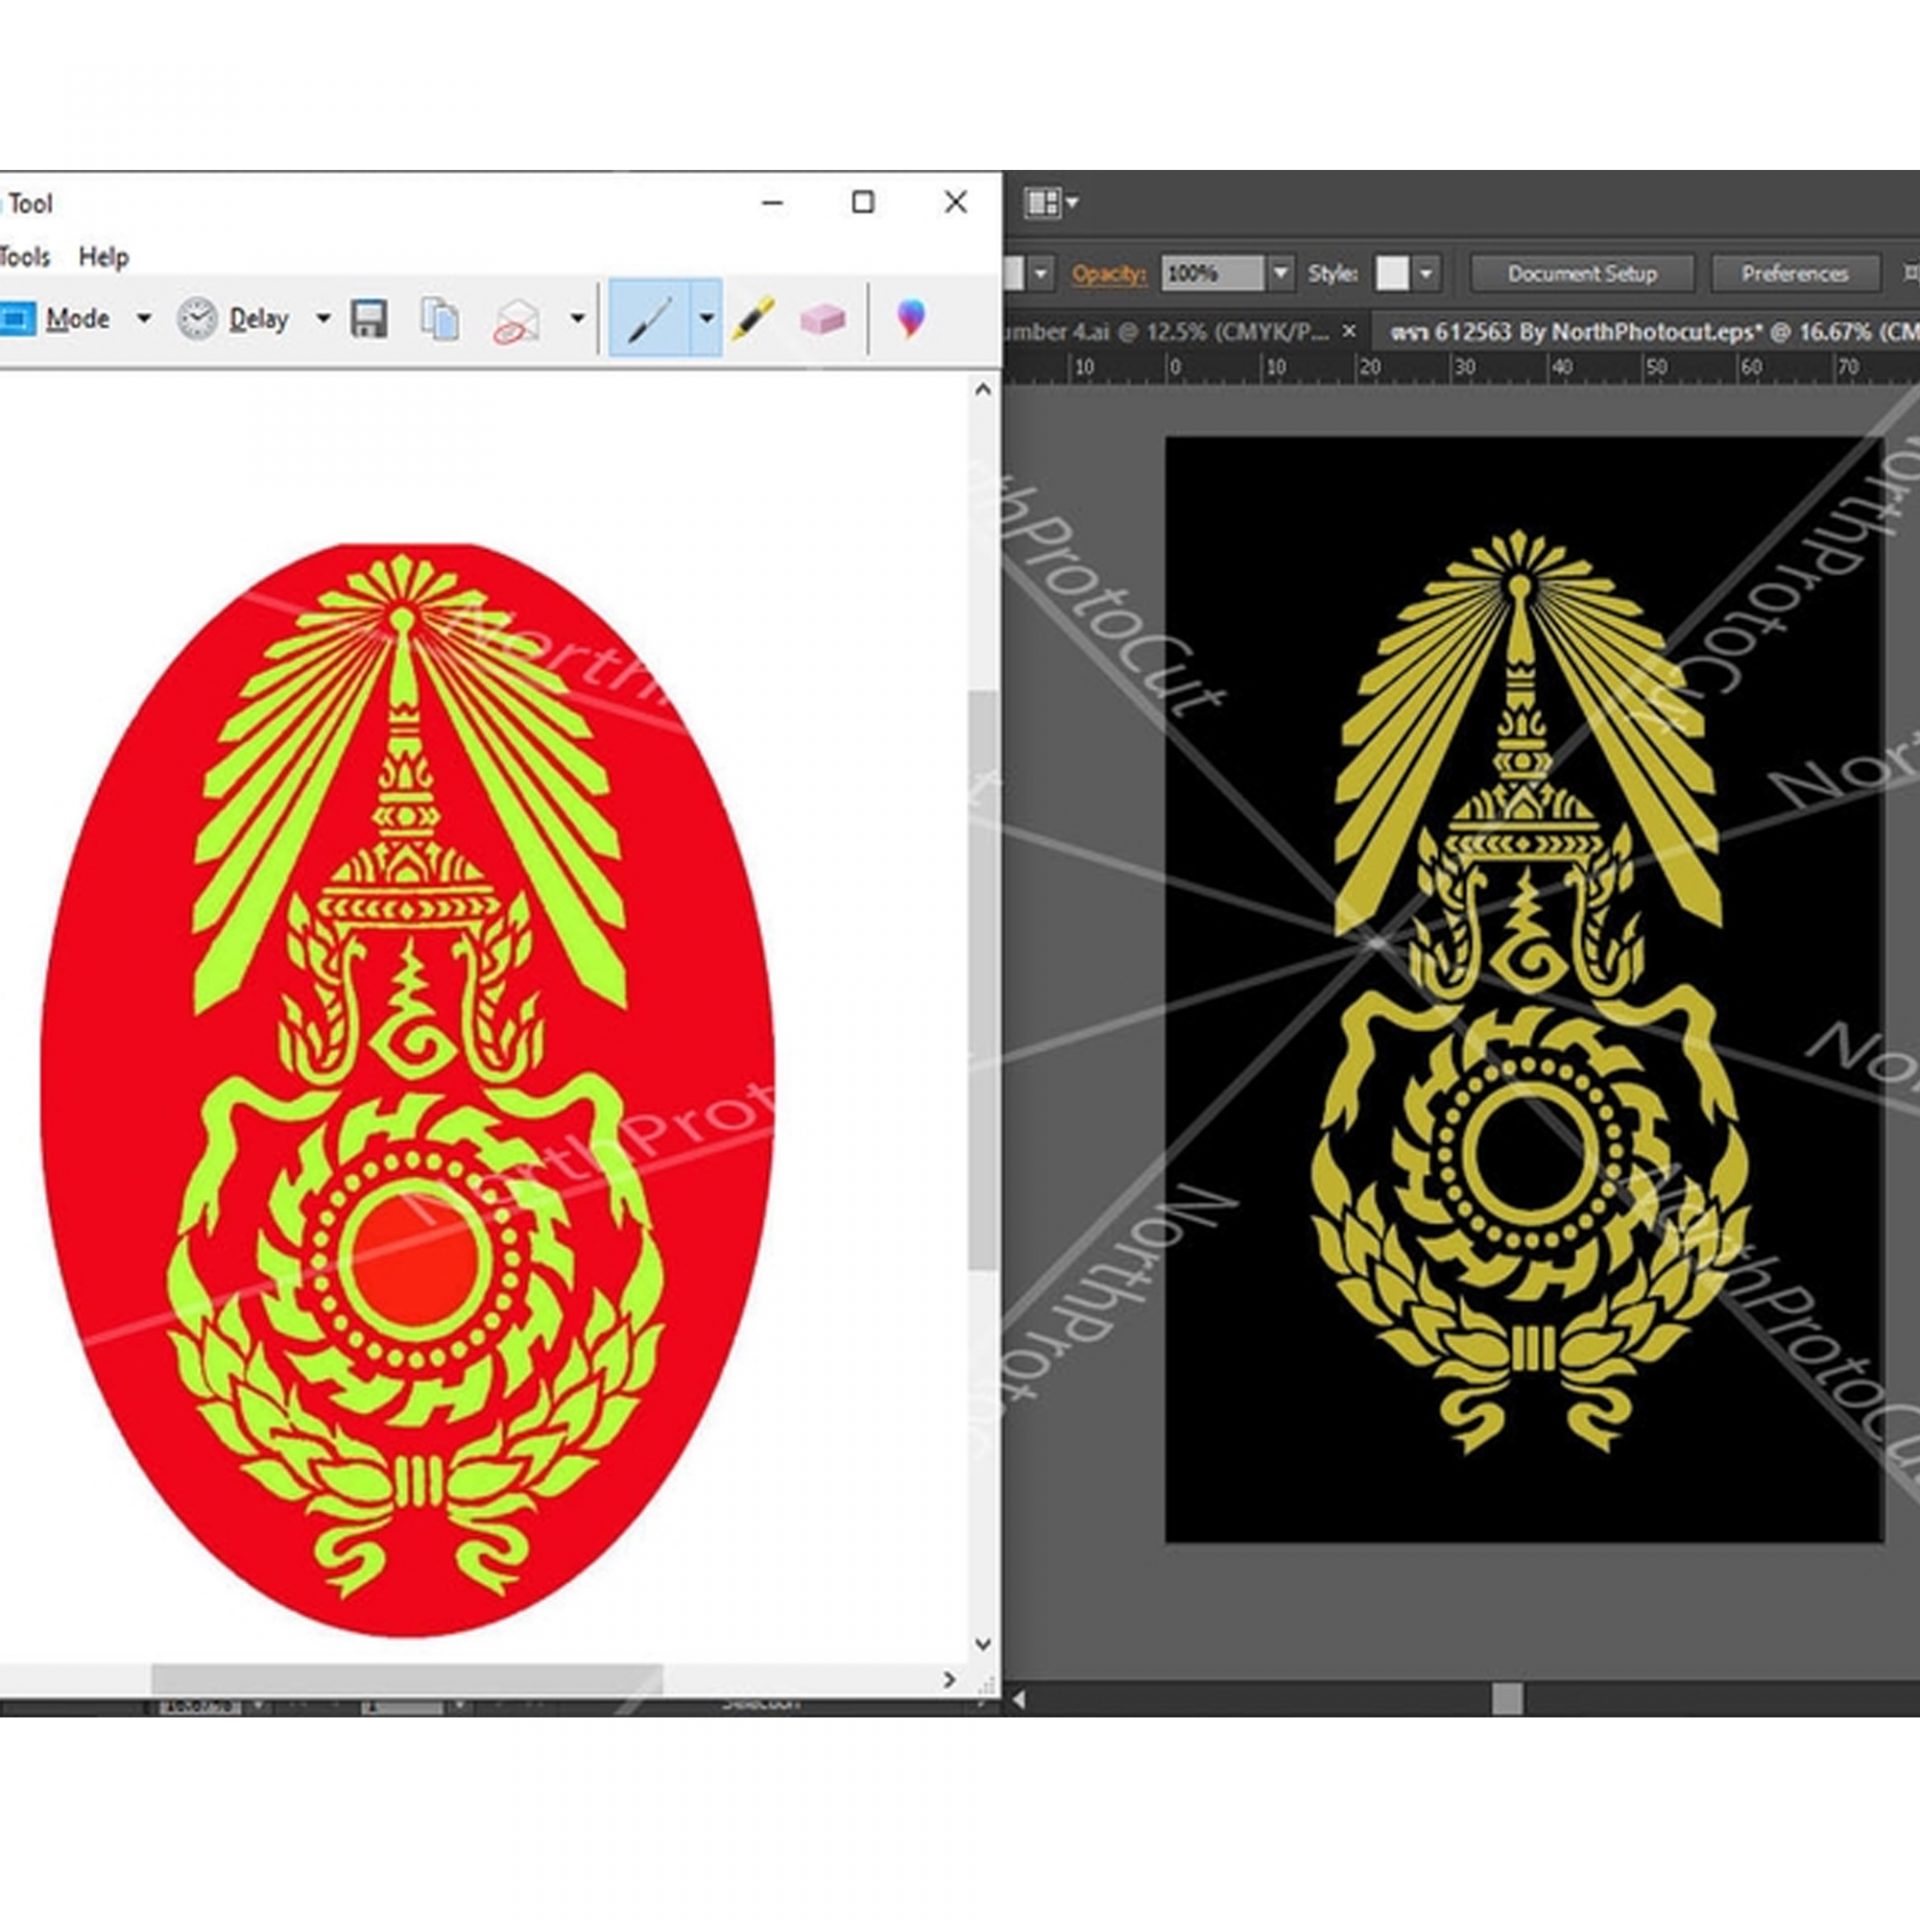
Task: Open the Help menu in Snipping Tool
Action: 104,257
